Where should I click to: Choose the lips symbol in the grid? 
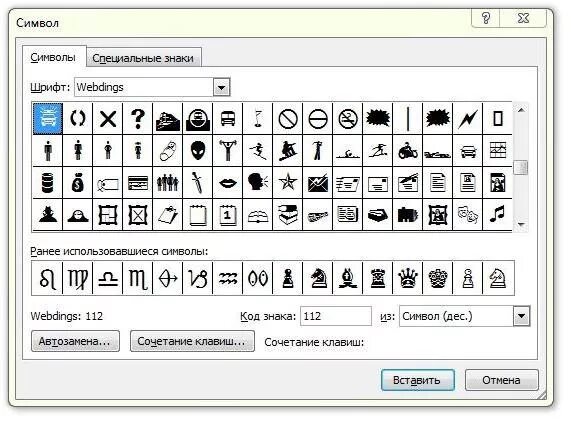(228, 182)
